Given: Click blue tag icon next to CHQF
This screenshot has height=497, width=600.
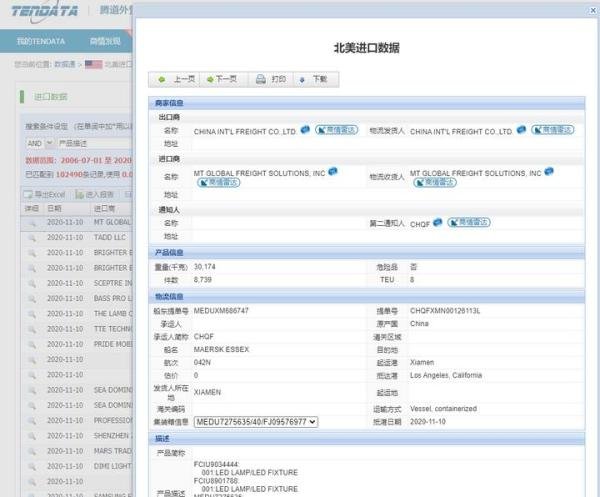Looking at the screenshot, I should pyautogui.click(x=438, y=222).
